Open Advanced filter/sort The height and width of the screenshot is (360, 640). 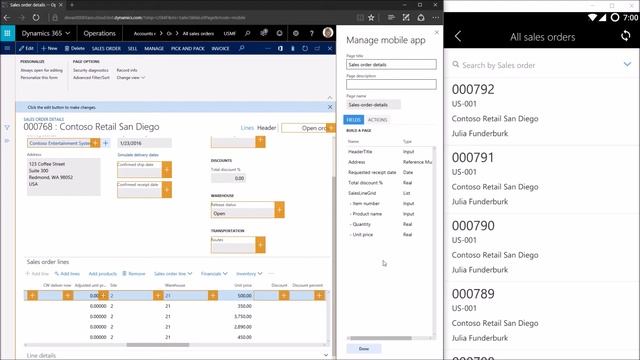tap(91, 78)
